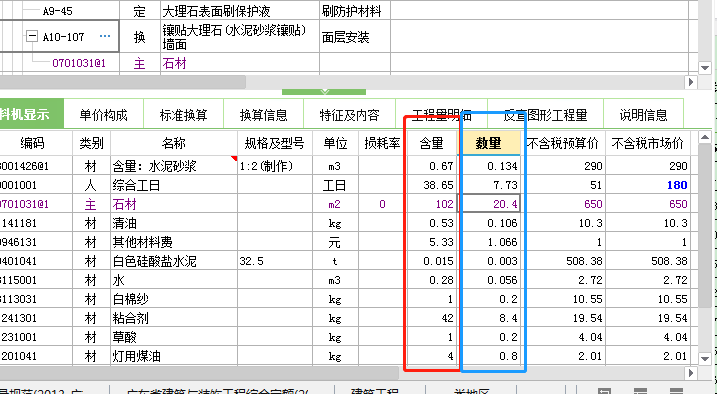Select 大理石表面刷保护液 cell in upper grid
Image resolution: width=717 pixels, height=394 pixels.
(240, 11)
